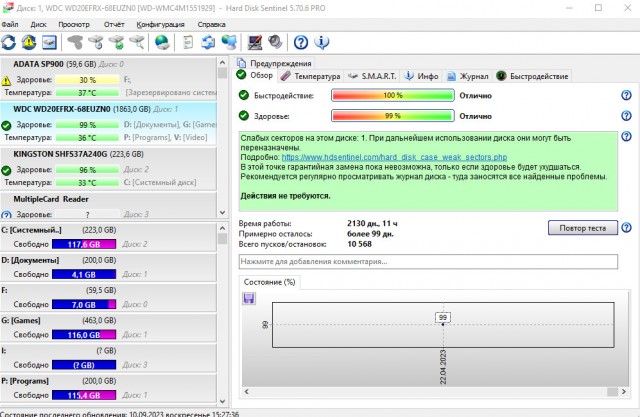This screenshot has width=640, height=417.
Task: Click the save floppy icon above chart
Action: (x=249, y=299)
